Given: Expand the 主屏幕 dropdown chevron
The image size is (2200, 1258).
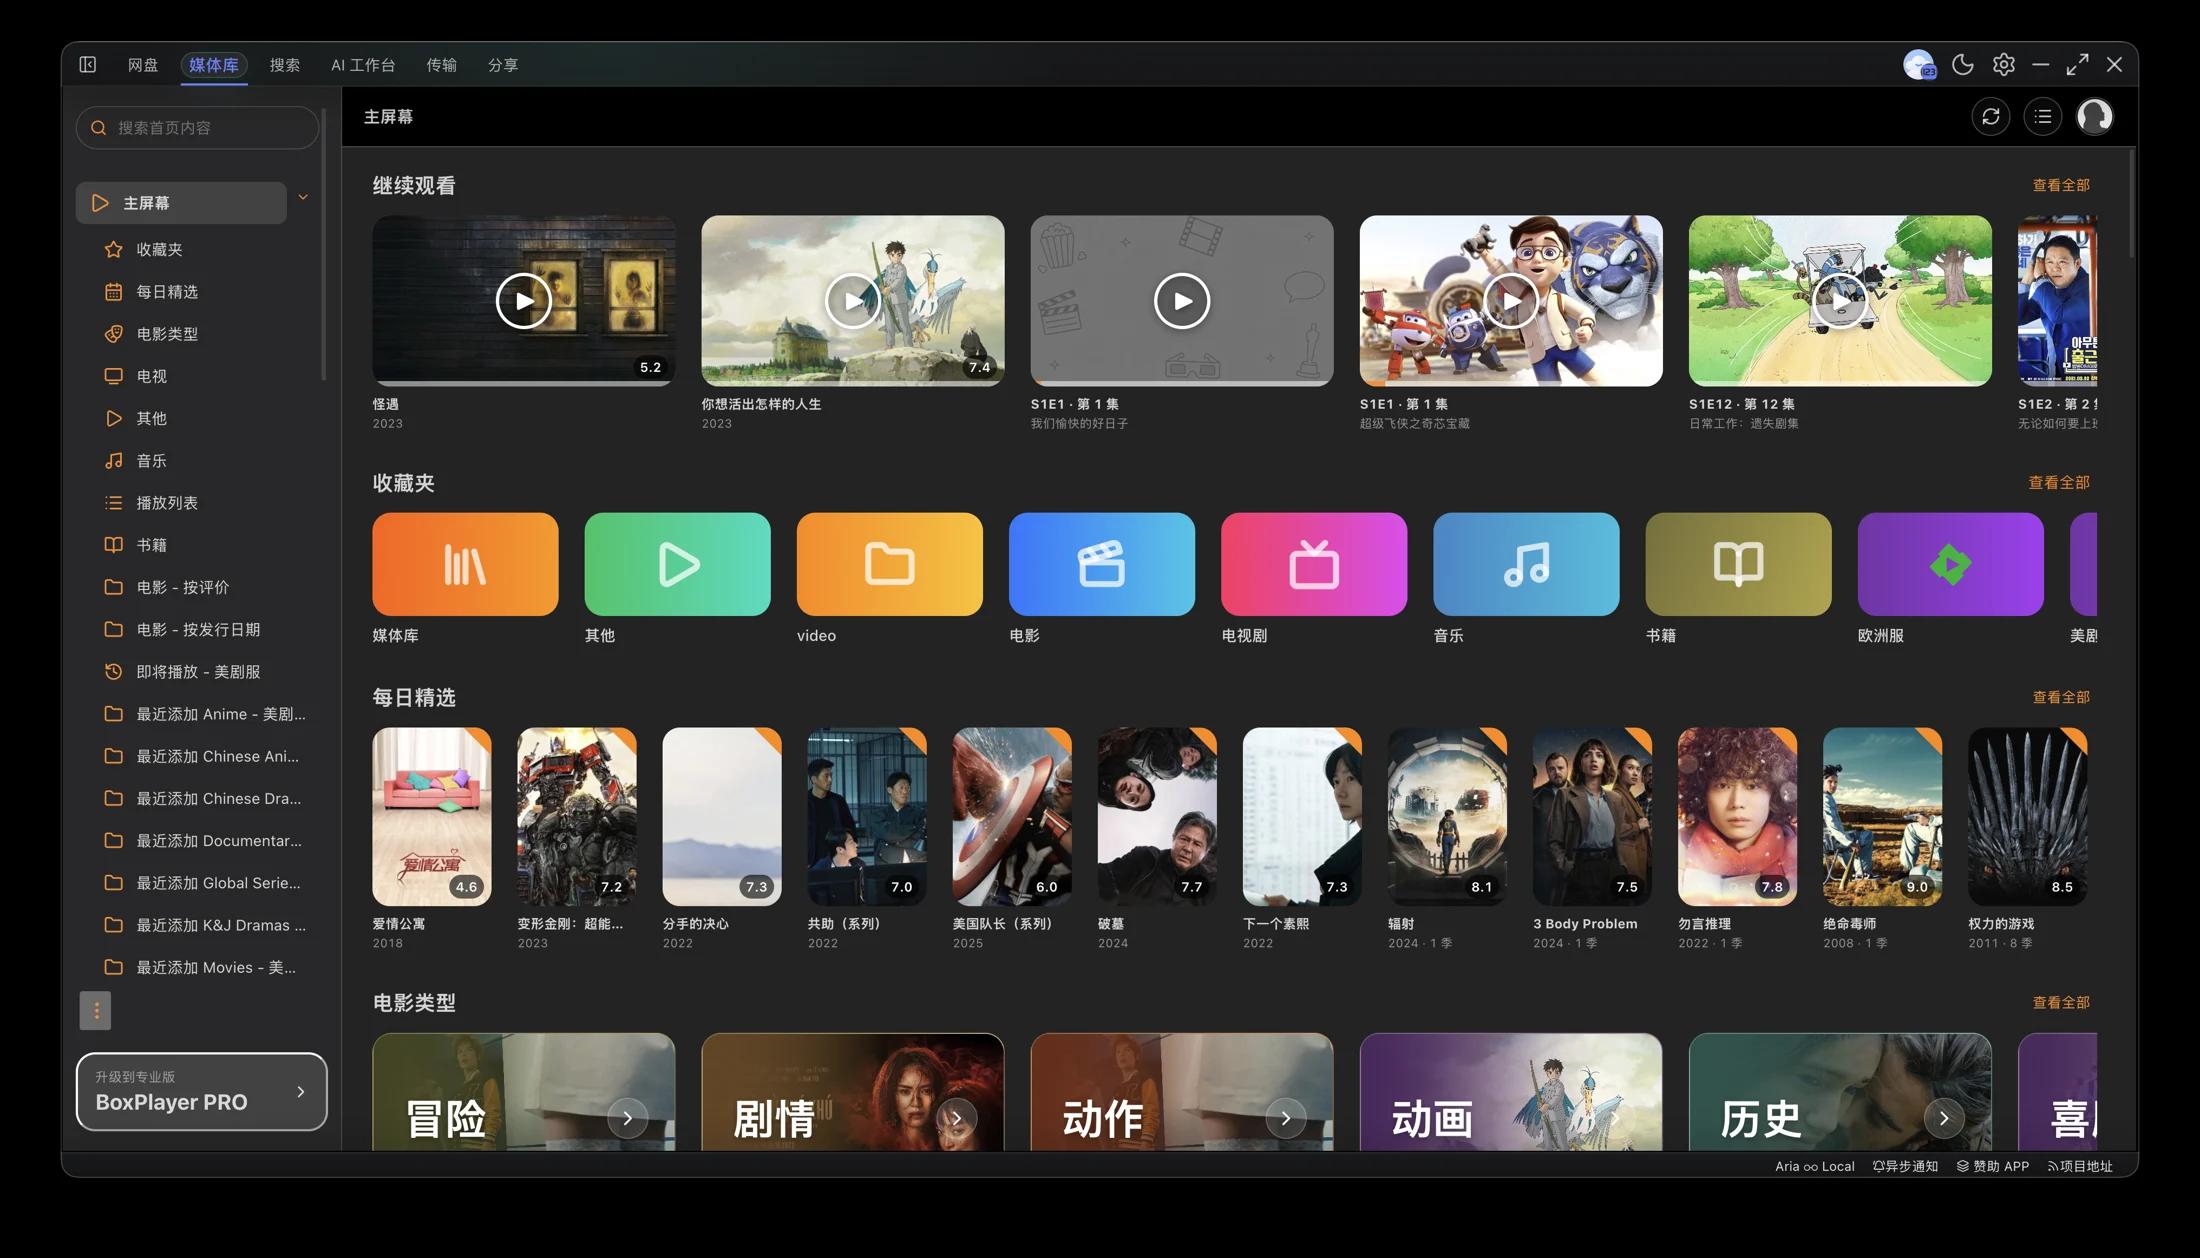Looking at the screenshot, I should [303, 198].
